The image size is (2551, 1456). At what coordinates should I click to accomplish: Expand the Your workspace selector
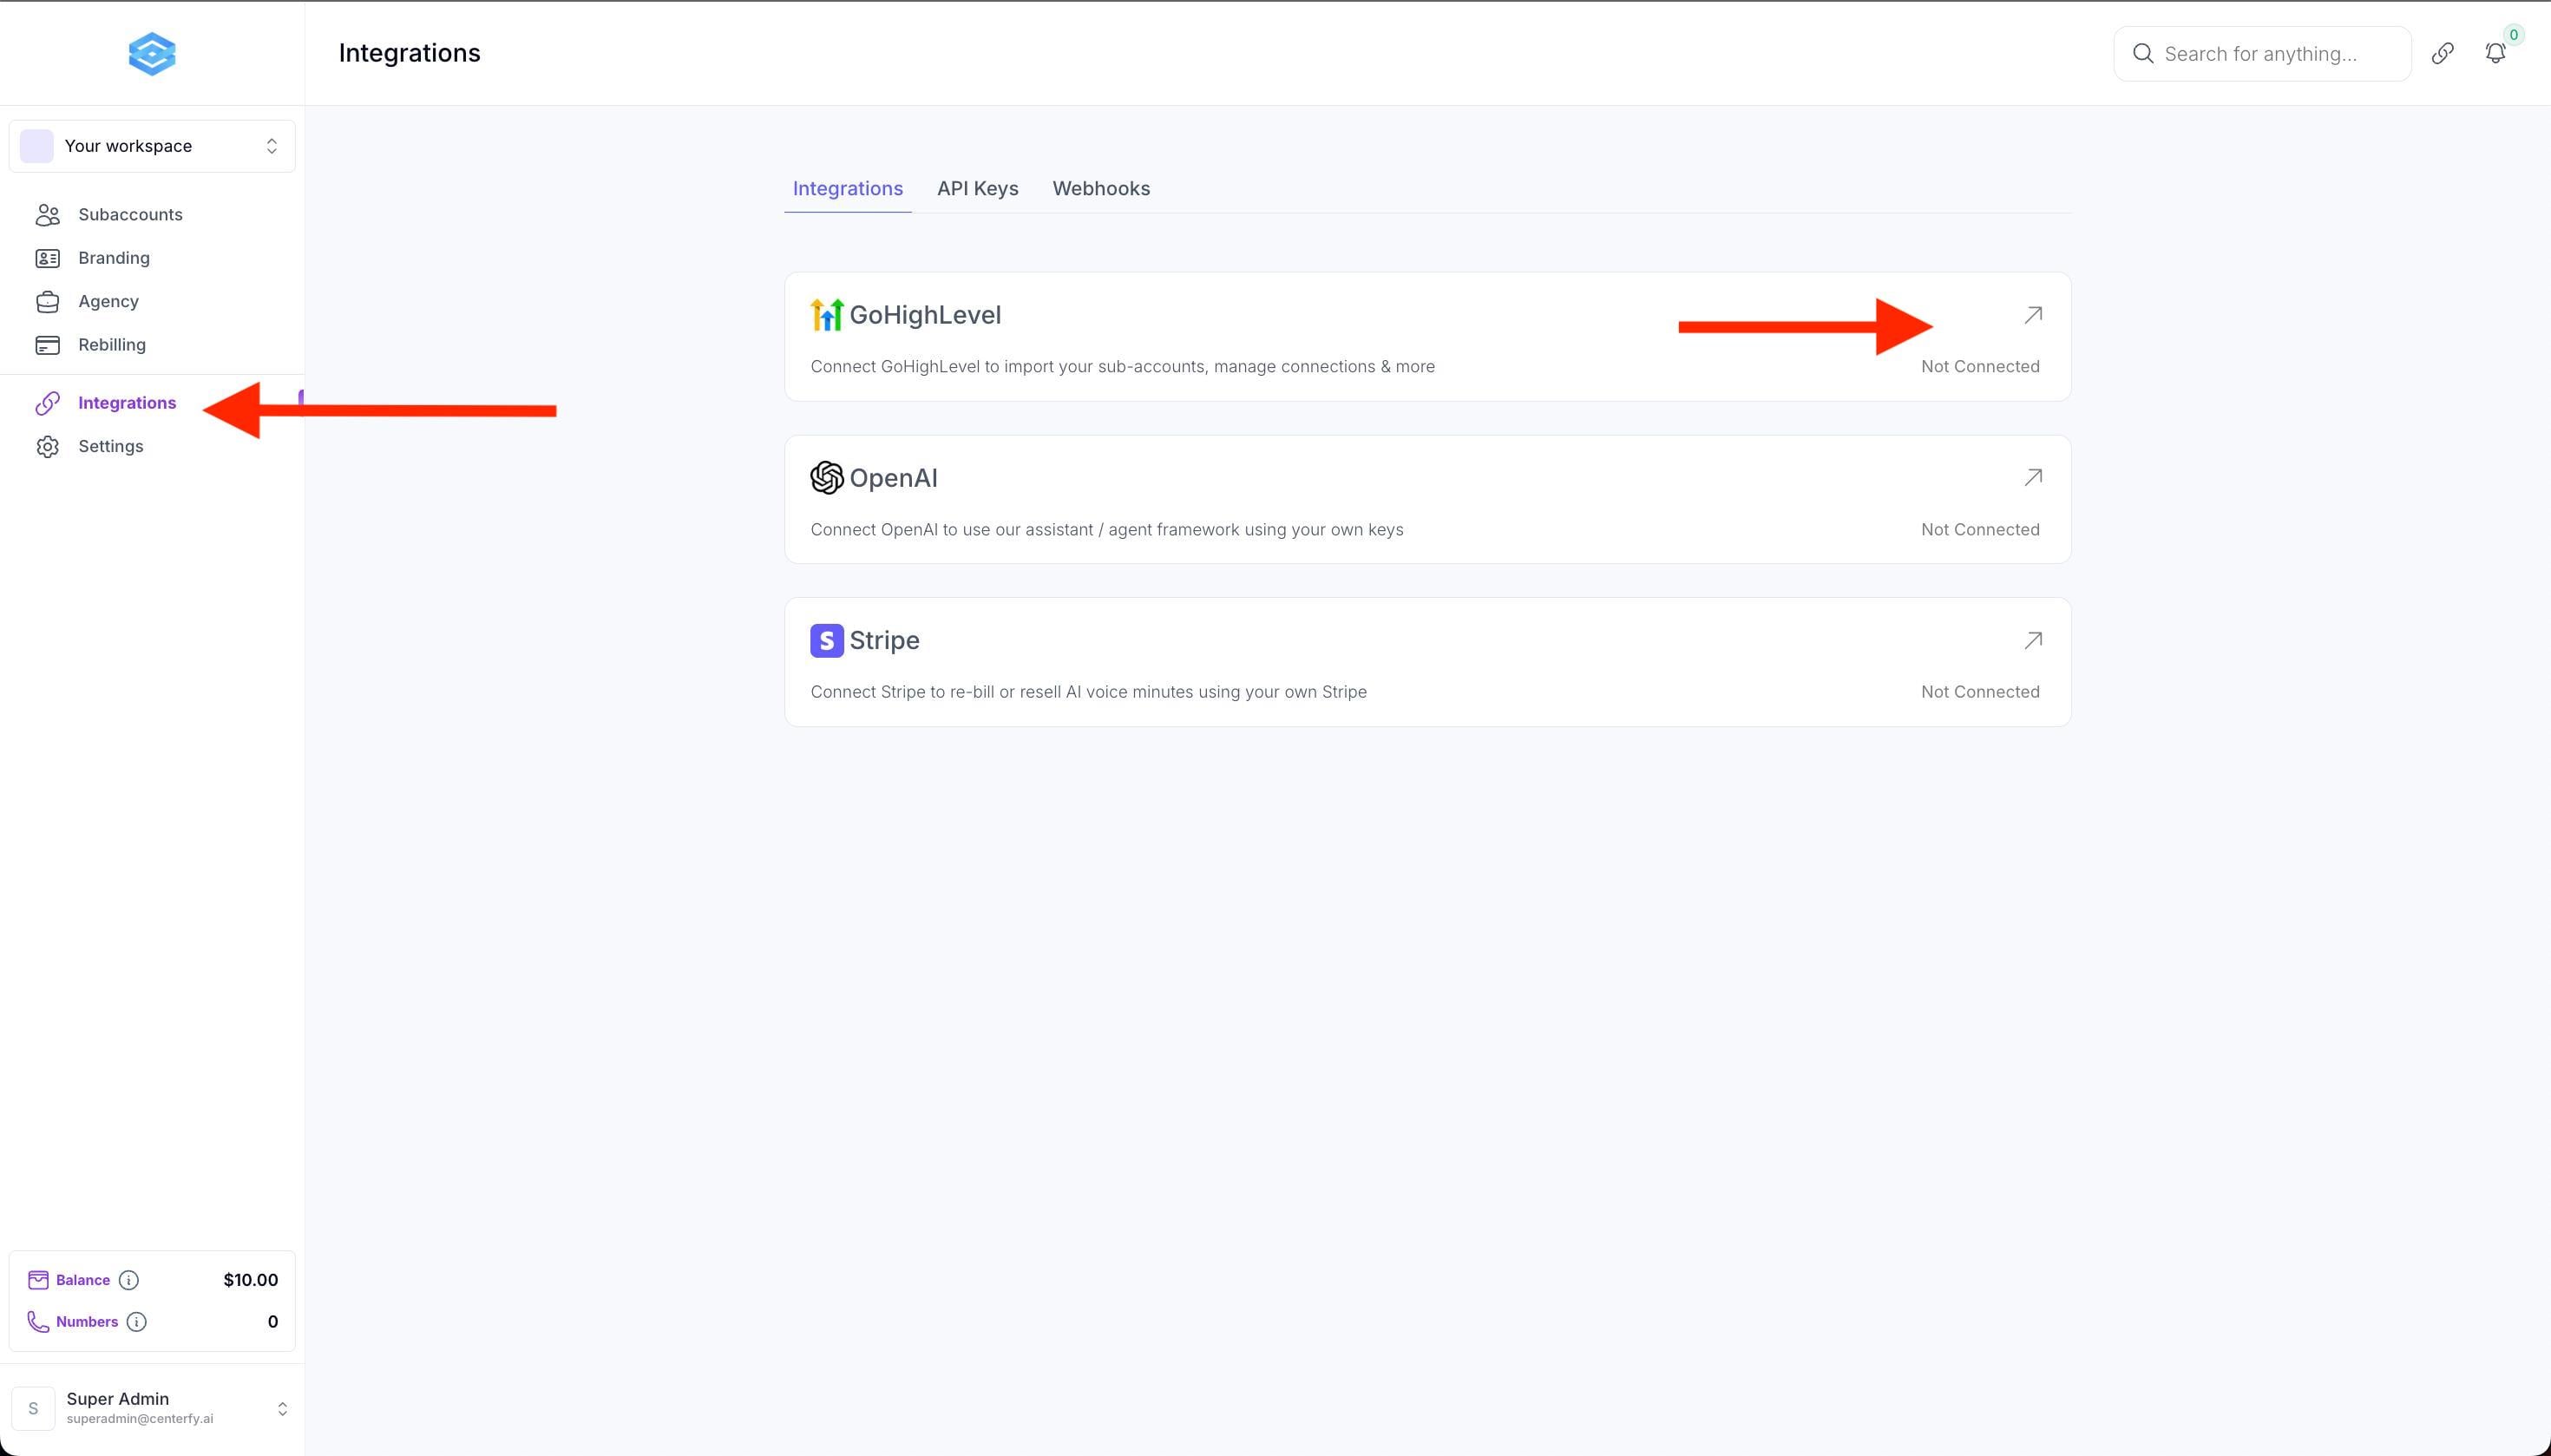152,146
